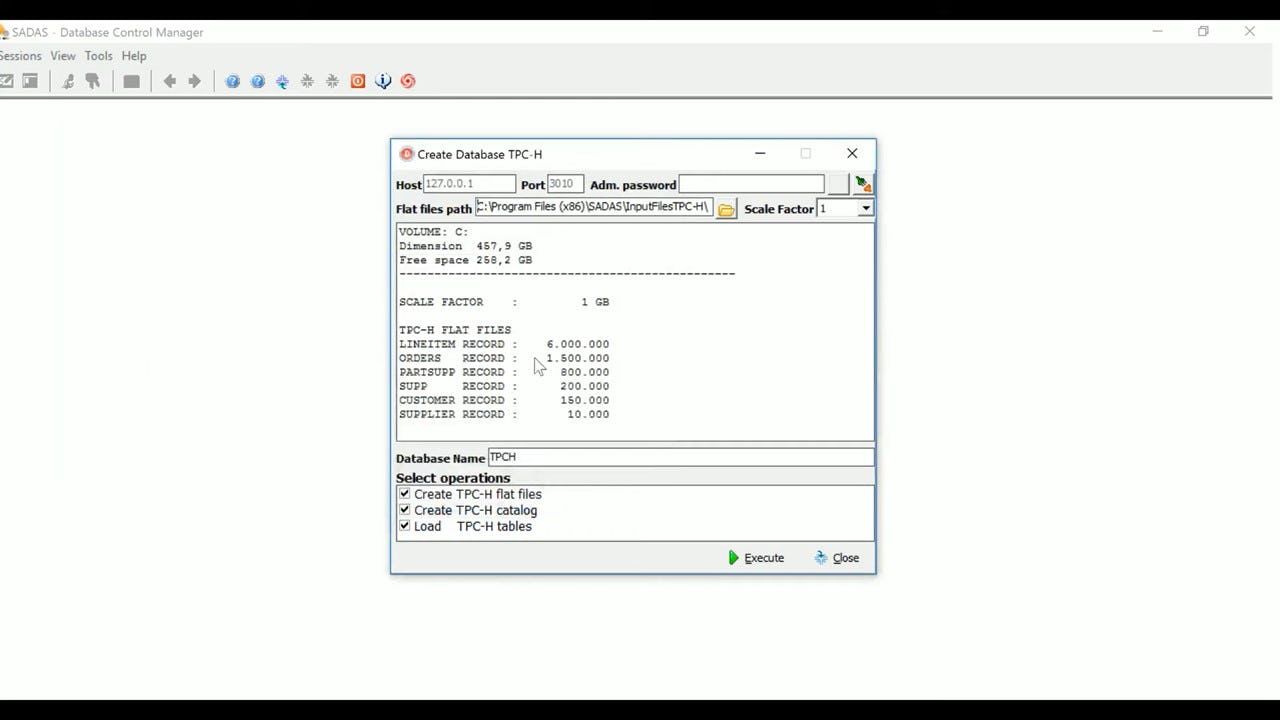Disable the Load TPC-H tables operation
Screen dimensions: 1280x720
pos(404,525)
